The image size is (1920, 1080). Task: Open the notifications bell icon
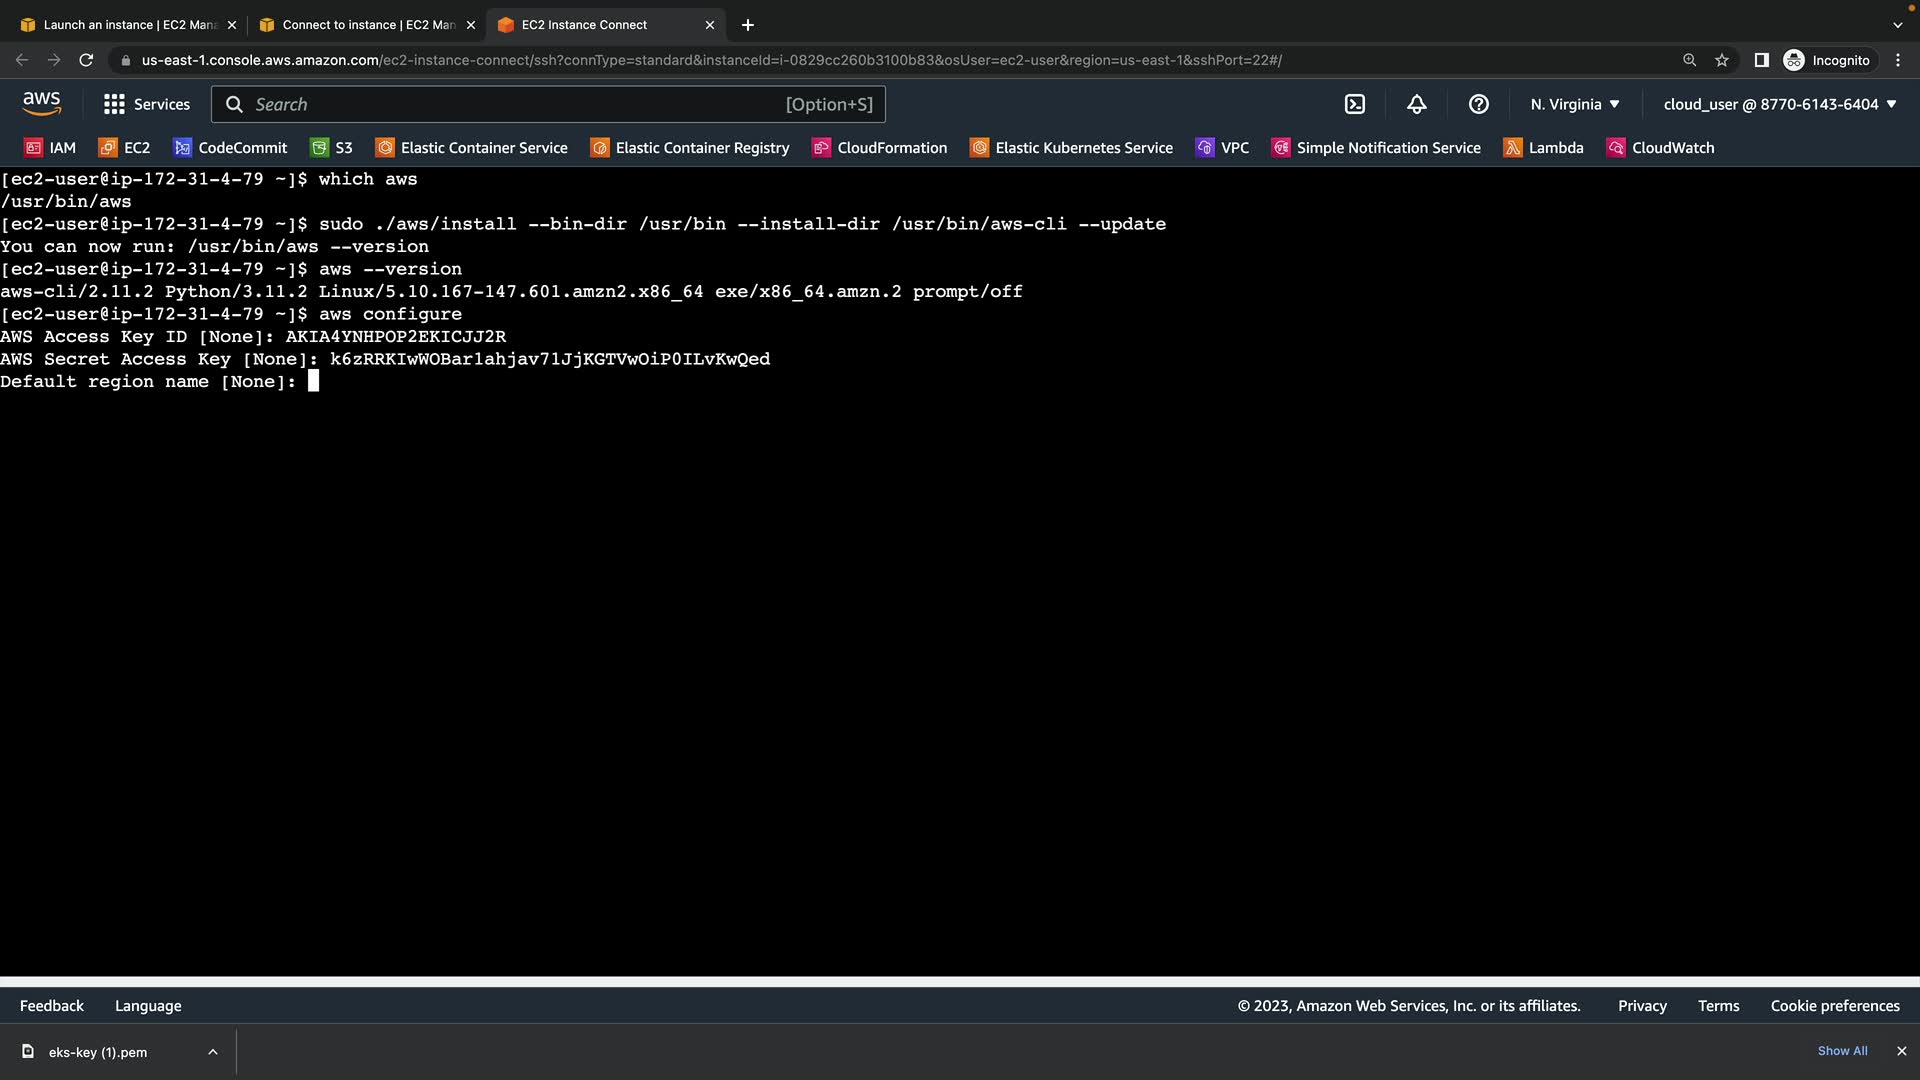(x=1417, y=104)
